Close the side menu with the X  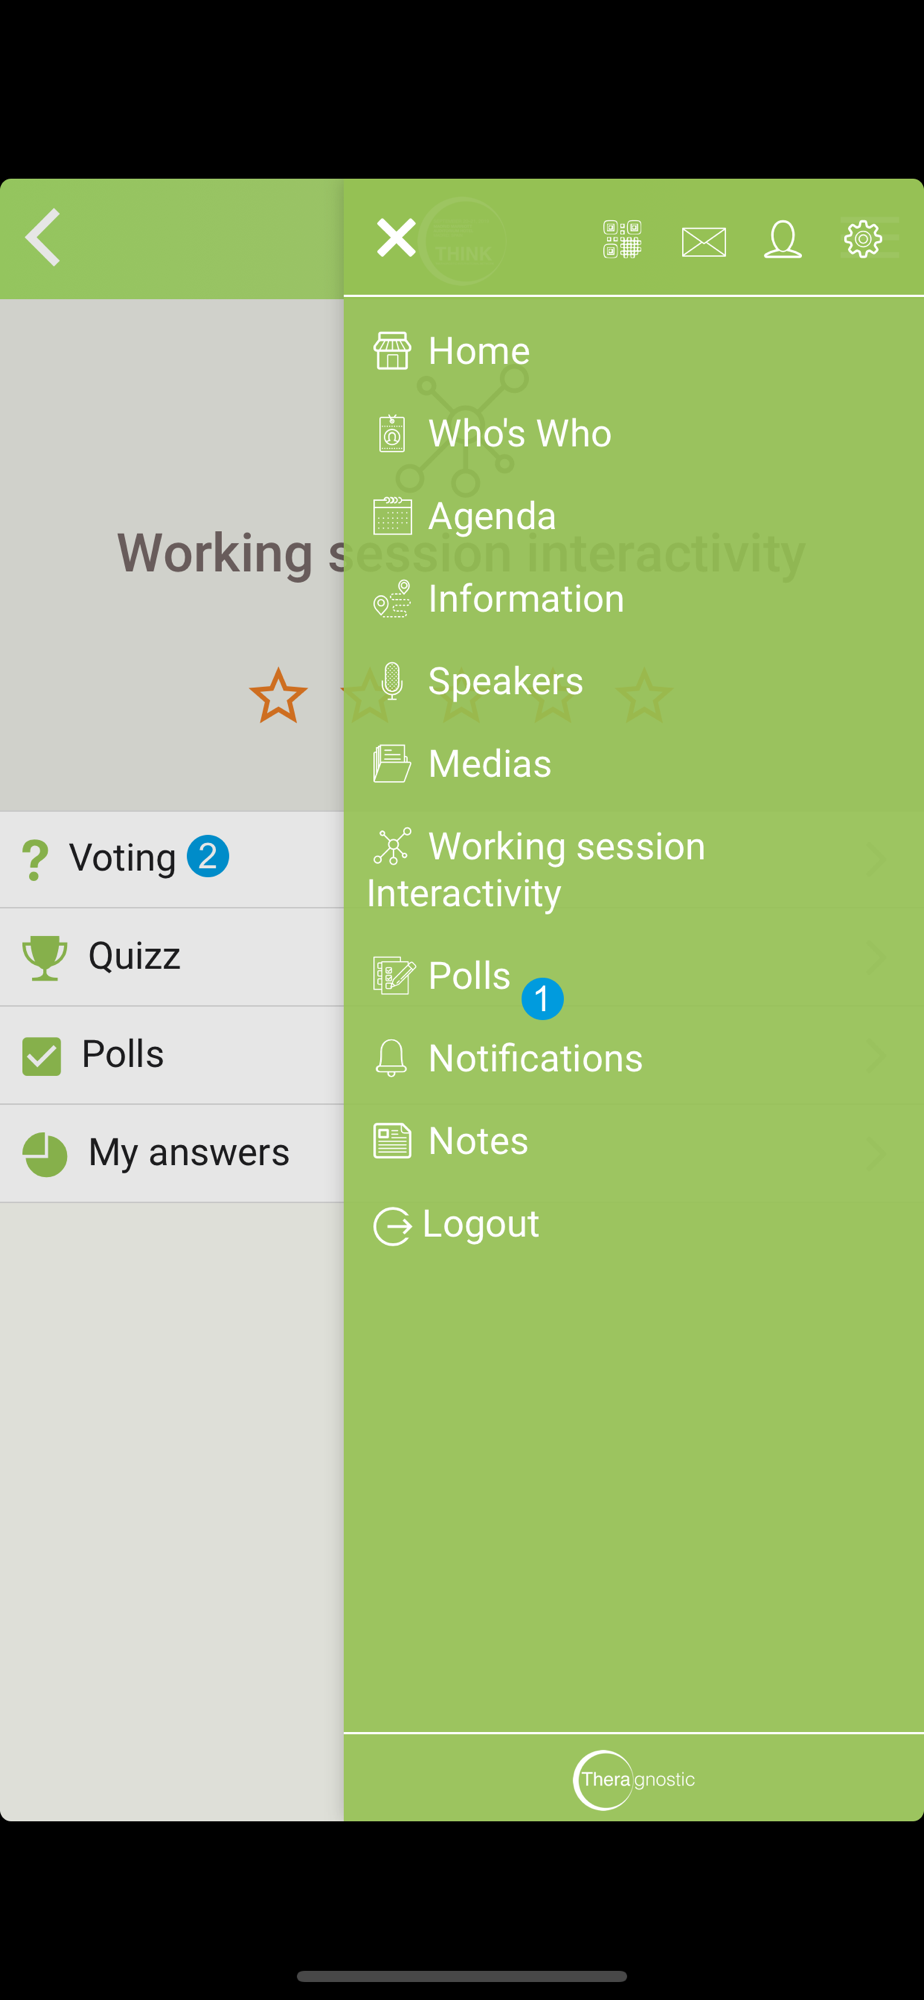[x=396, y=238]
